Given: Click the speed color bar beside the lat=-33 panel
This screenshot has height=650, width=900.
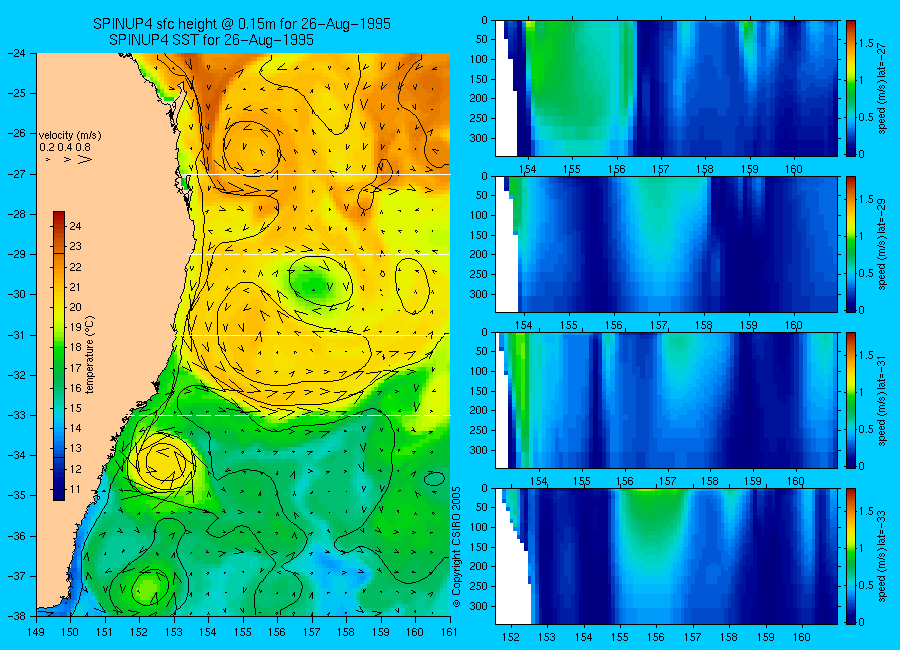Looking at the screenshot, I should pyautogui.click(x=850, y=556).
